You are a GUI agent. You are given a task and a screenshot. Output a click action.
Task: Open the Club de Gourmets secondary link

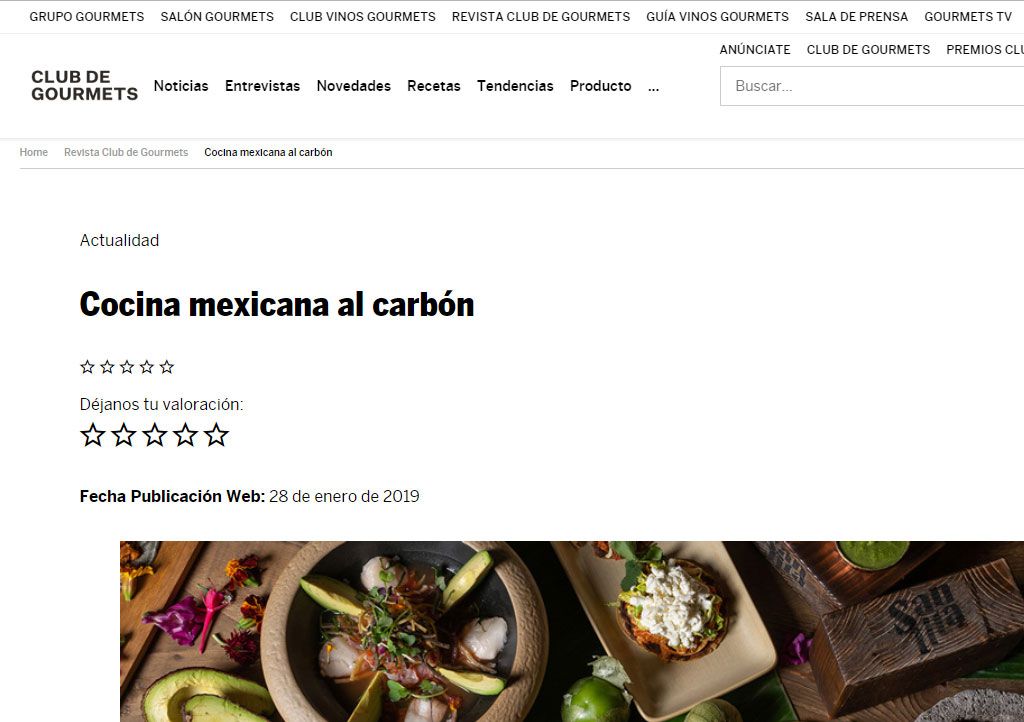click(868, 50)
